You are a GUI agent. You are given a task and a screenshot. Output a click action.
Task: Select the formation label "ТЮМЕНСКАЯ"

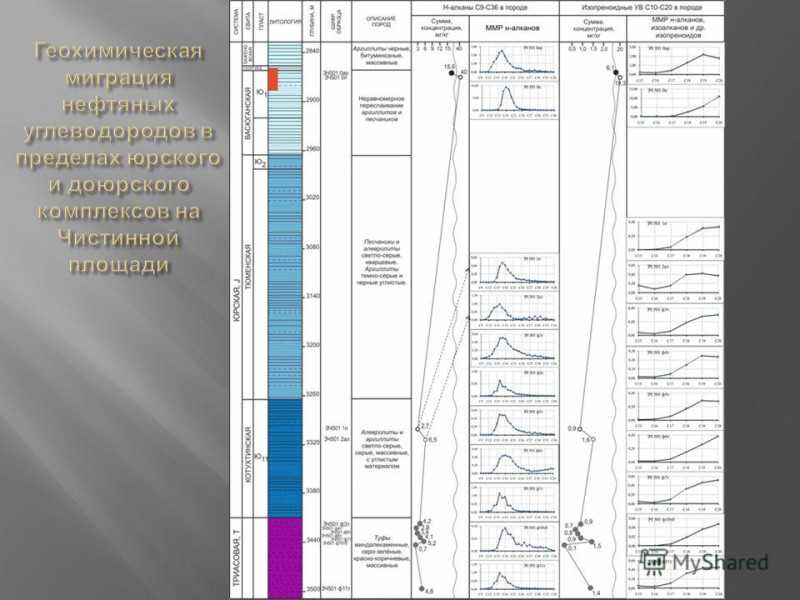point(248,267)
